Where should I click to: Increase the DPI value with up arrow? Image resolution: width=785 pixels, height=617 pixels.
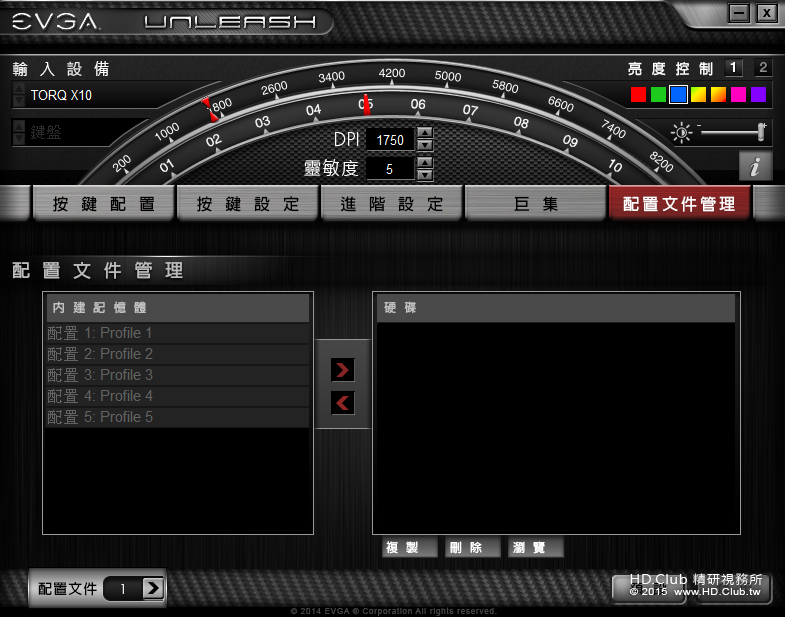tap(425, 133)
